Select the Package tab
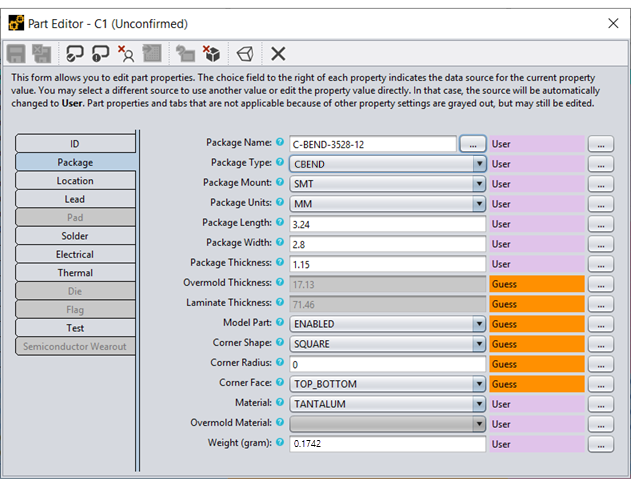Image resolution: width=631 pixels, height=498 pixels. (x=76, y=162)
